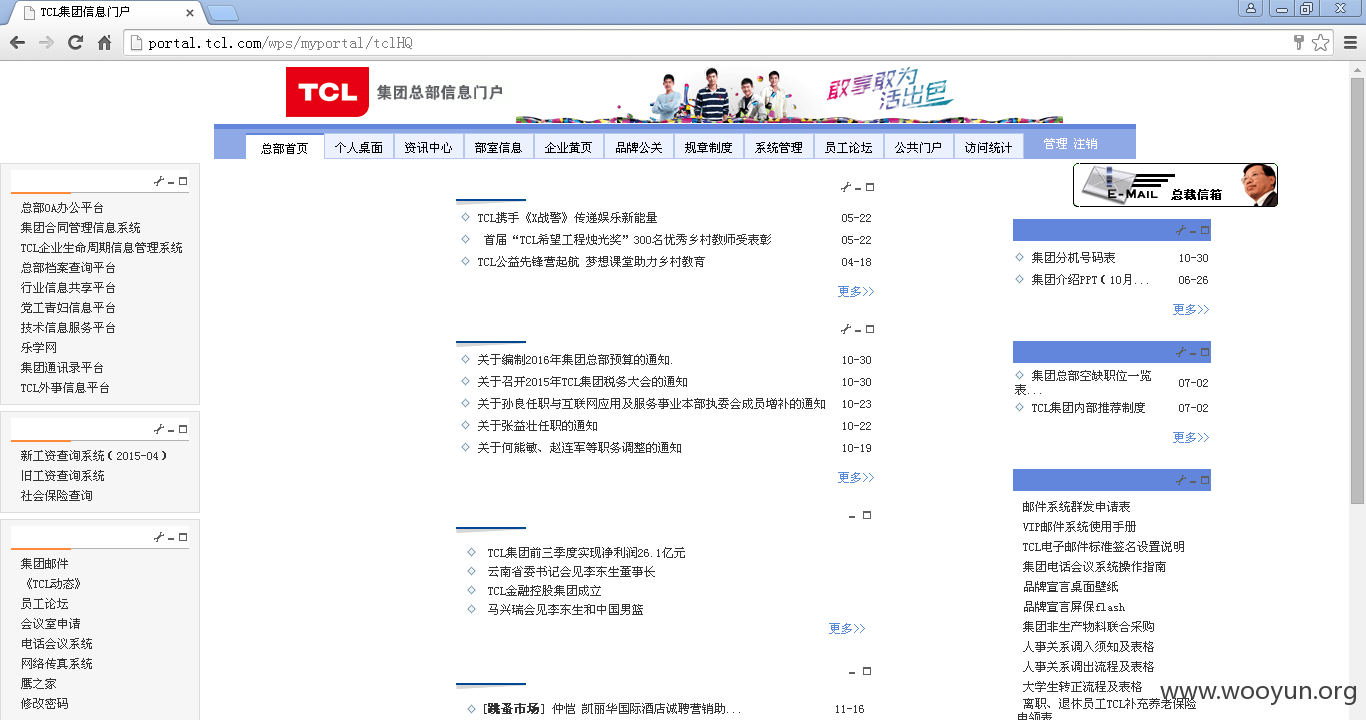Click the browser Forward arrow
Image resolution: width=1366 pixels, height=720 pixels.
tap(46, 42)
